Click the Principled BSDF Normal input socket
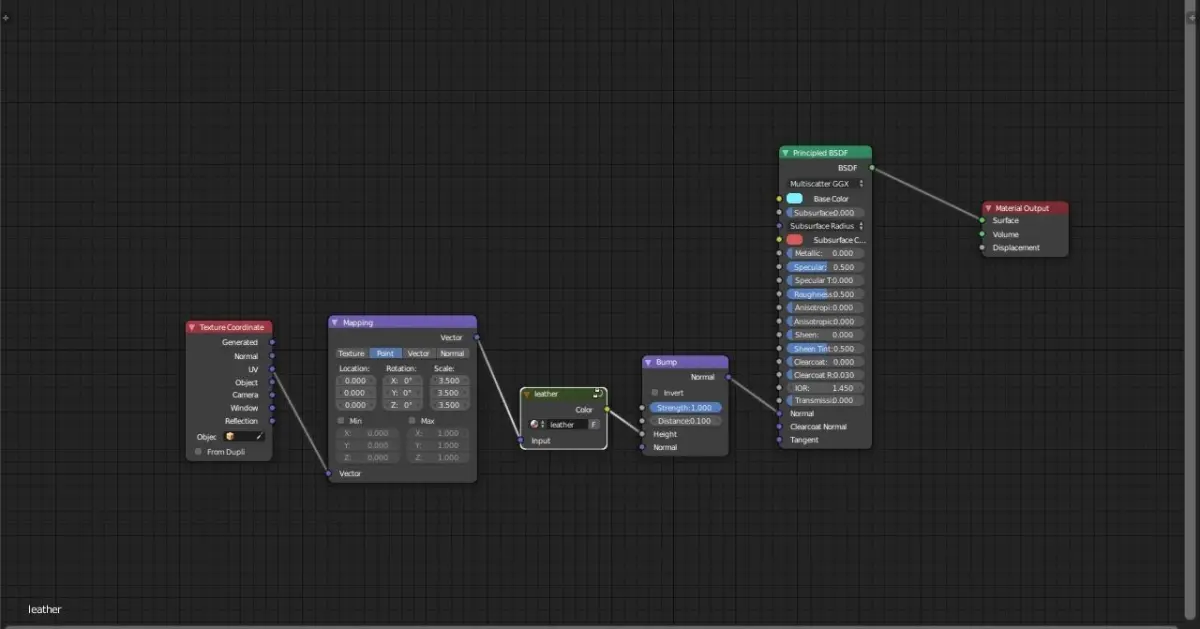This screenshot has height=629, width=1200. click(x=779, y=413)
